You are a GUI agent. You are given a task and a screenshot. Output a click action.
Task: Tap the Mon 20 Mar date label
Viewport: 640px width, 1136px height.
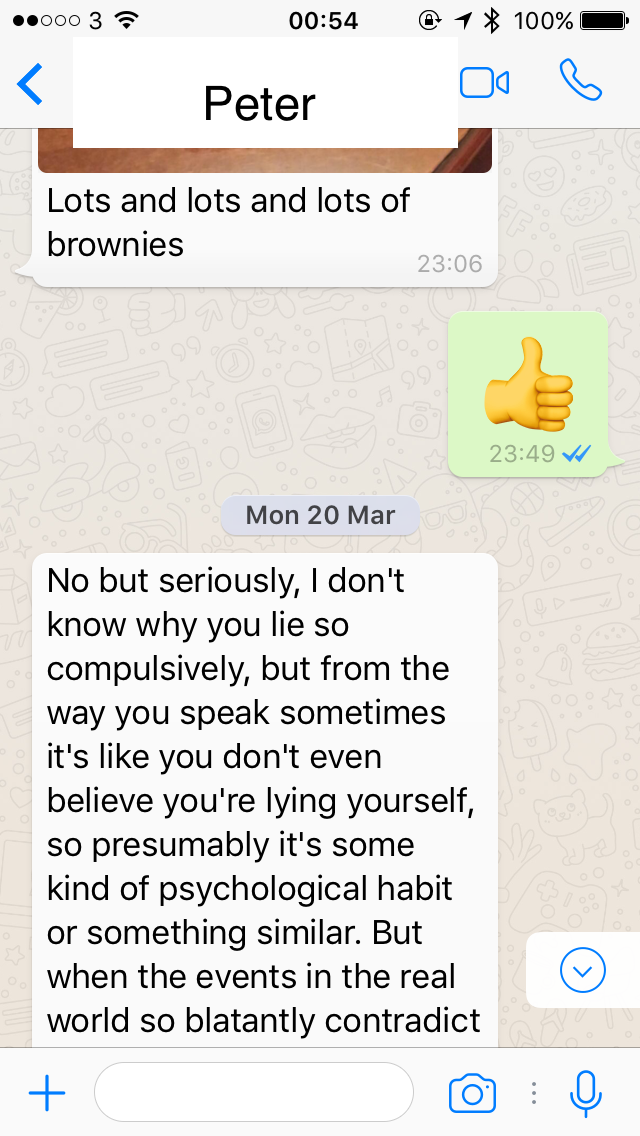320,515
